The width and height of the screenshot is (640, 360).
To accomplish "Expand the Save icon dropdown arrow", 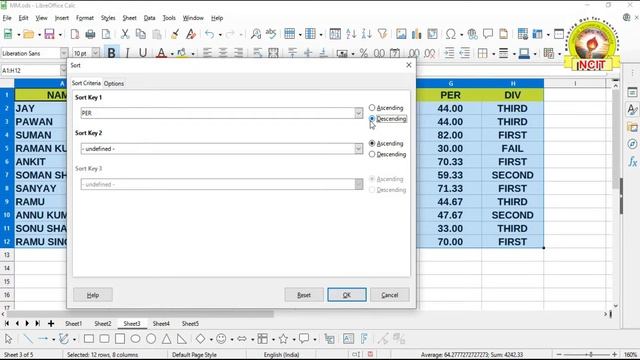I will [60, 34].
